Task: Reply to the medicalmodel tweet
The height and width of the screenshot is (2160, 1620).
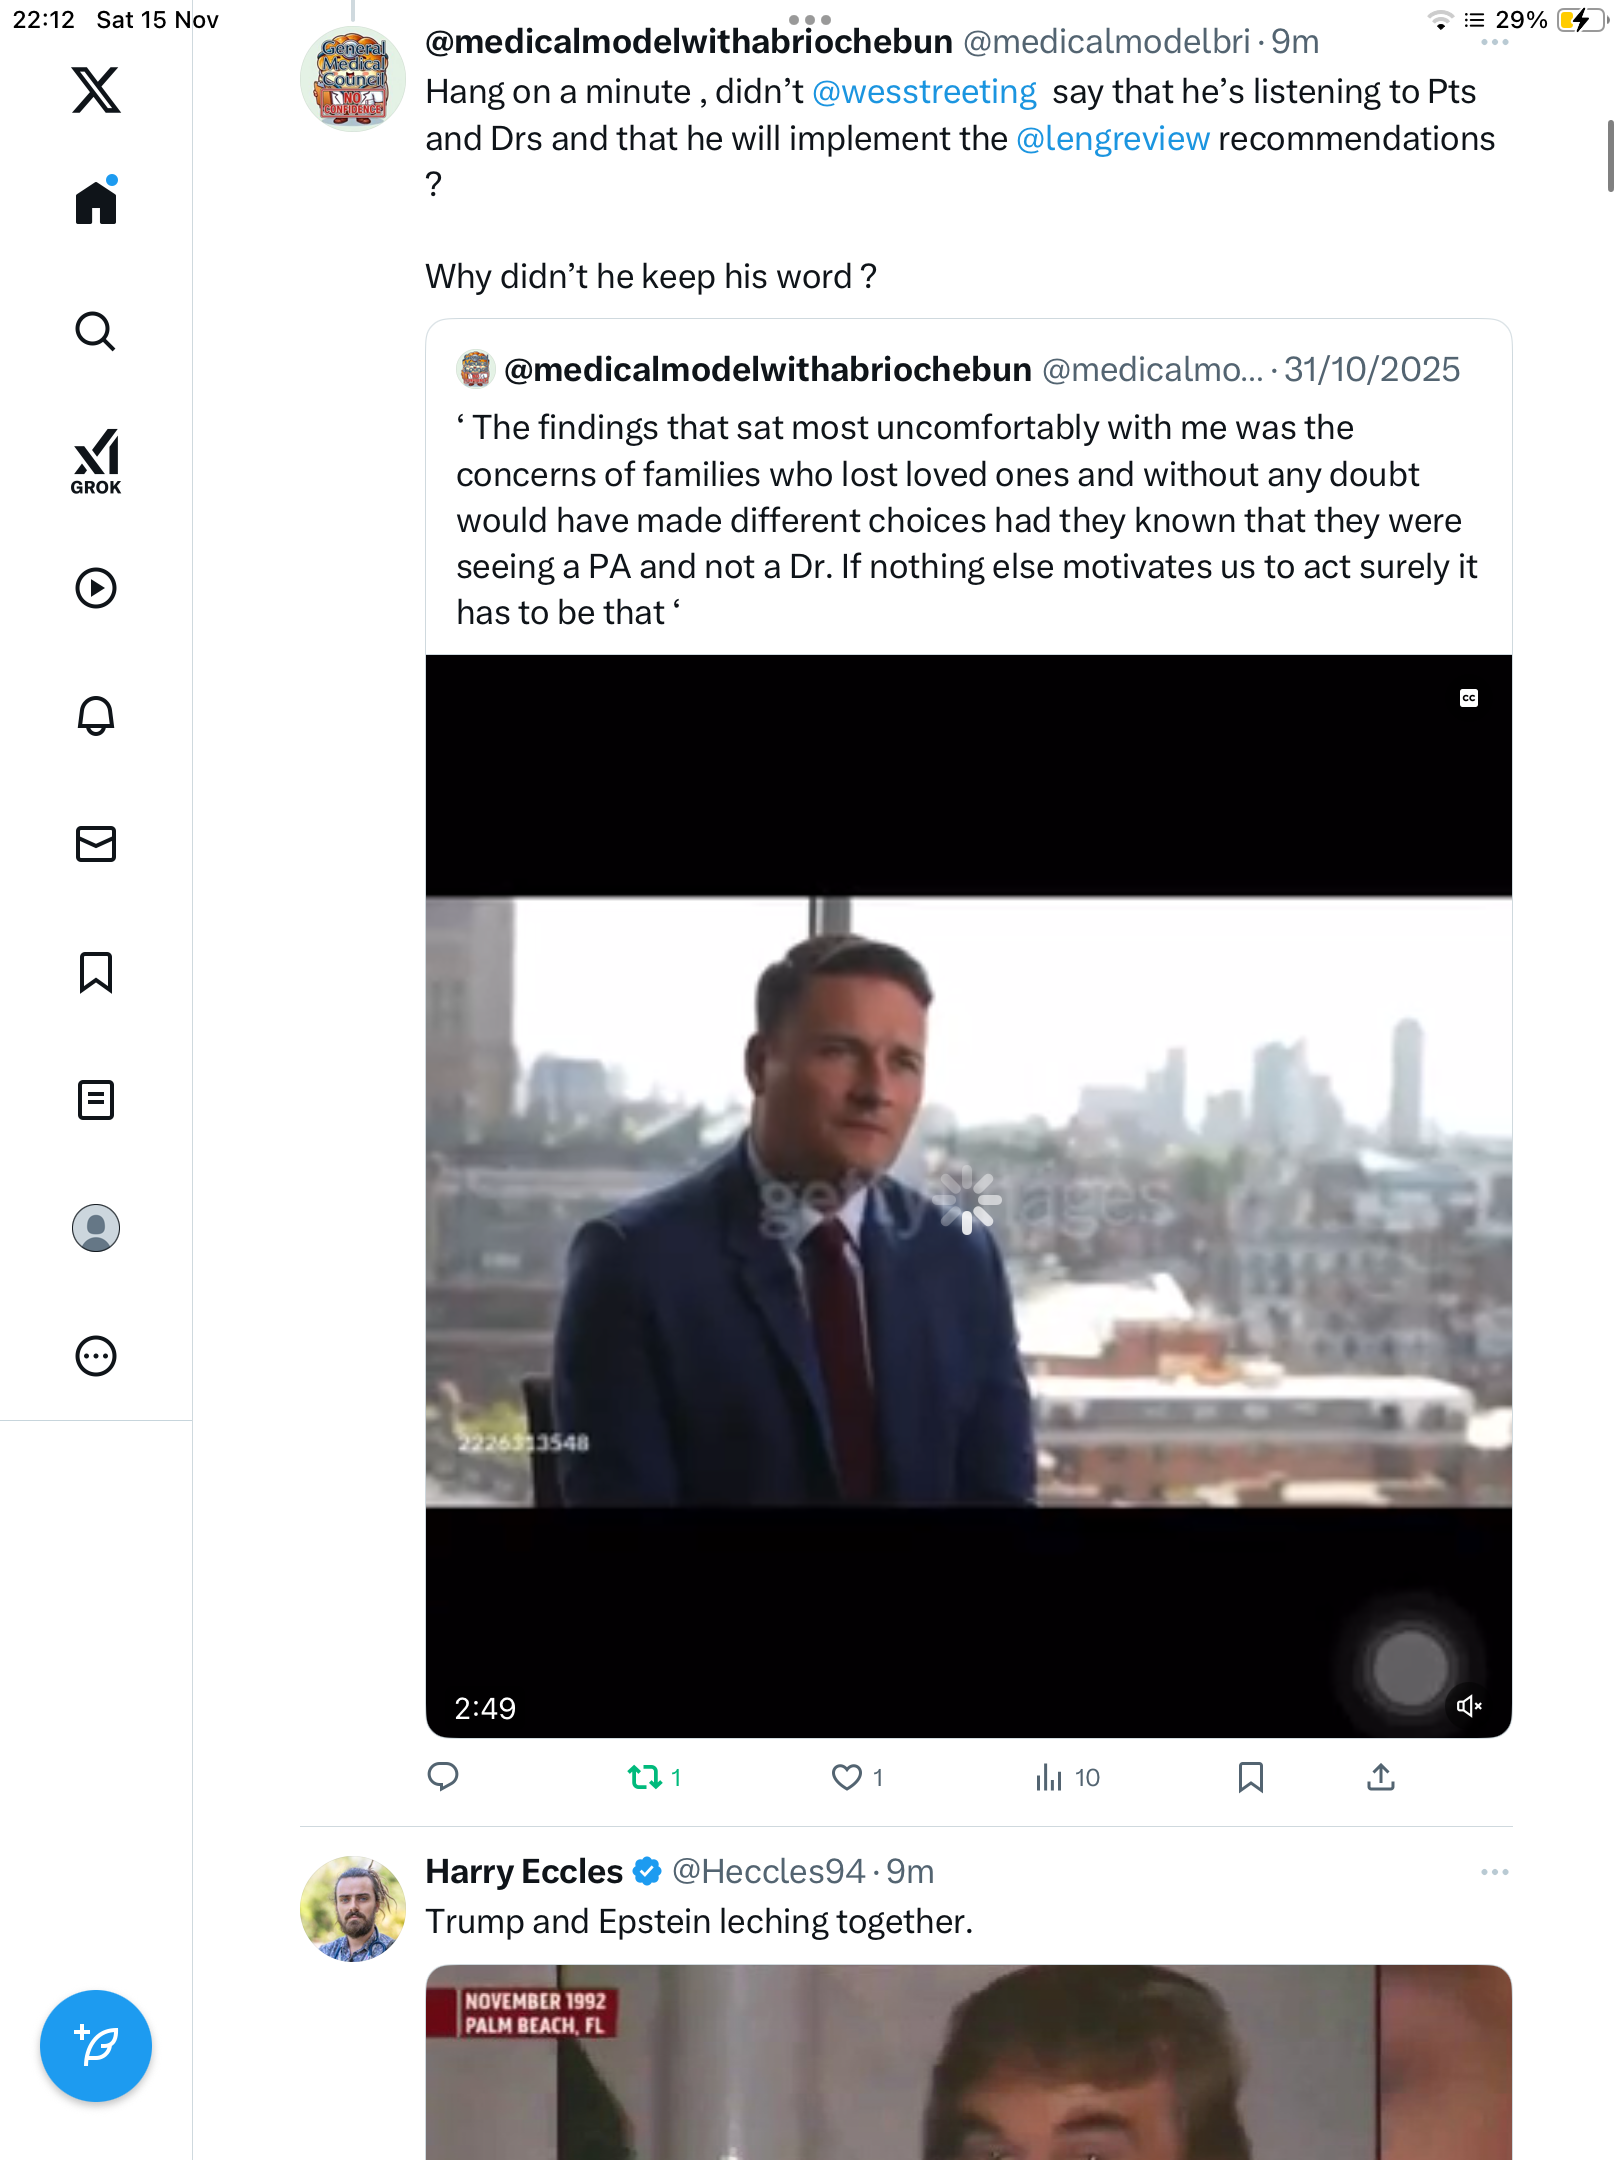Action: pos(443,1777)
